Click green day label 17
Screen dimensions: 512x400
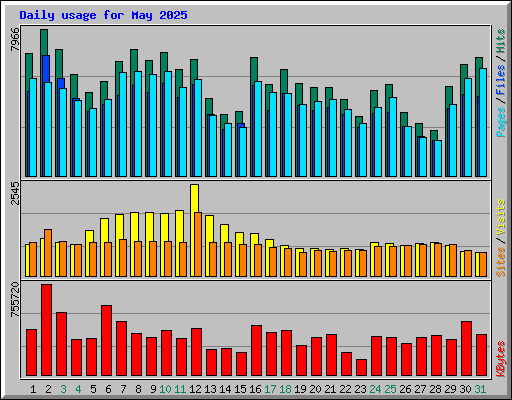click(x=270, y=389)
